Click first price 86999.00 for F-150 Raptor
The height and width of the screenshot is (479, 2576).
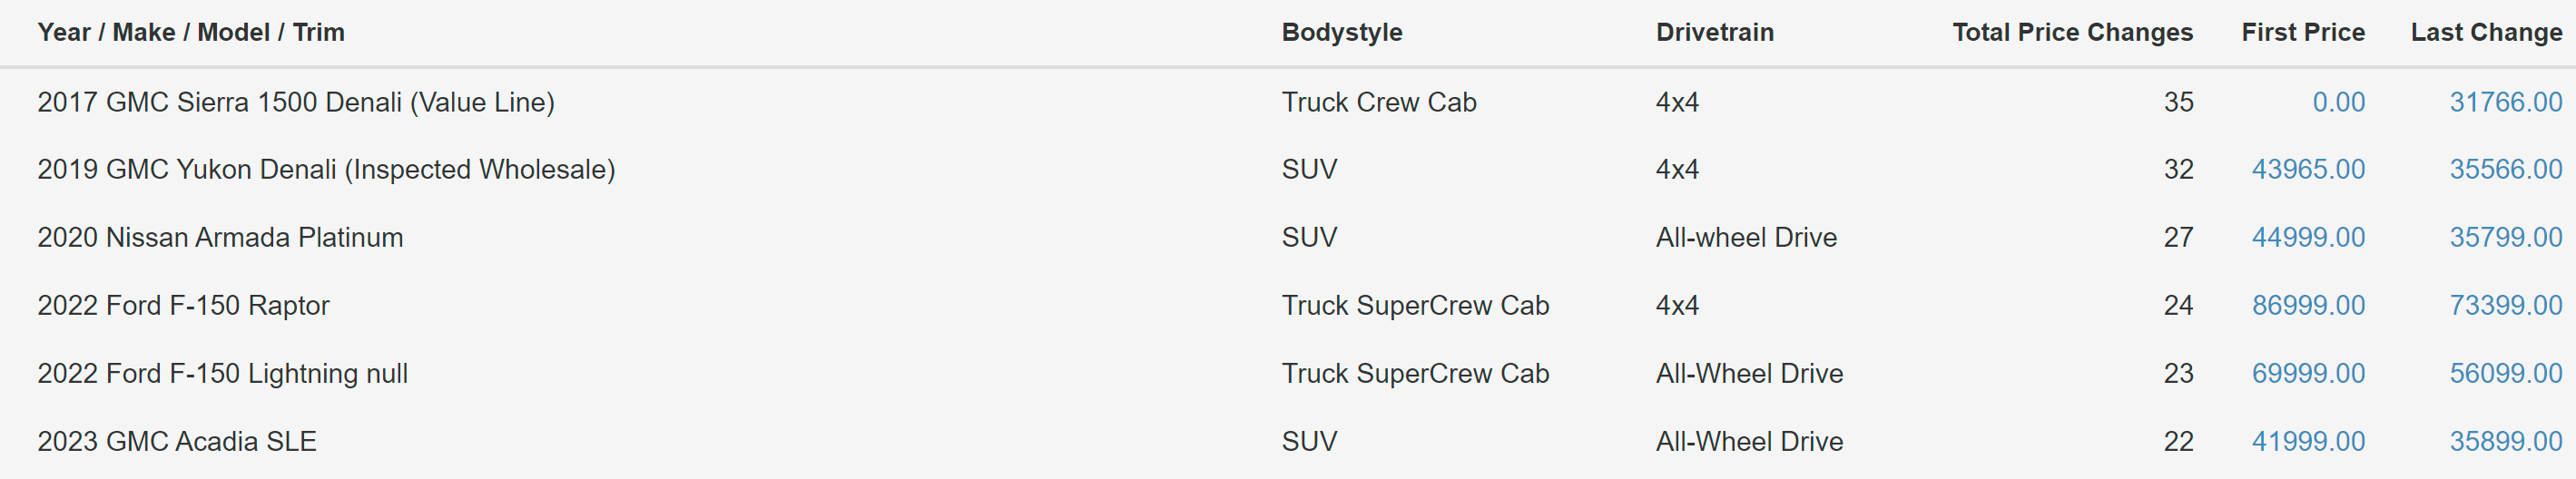(2308, 305)
